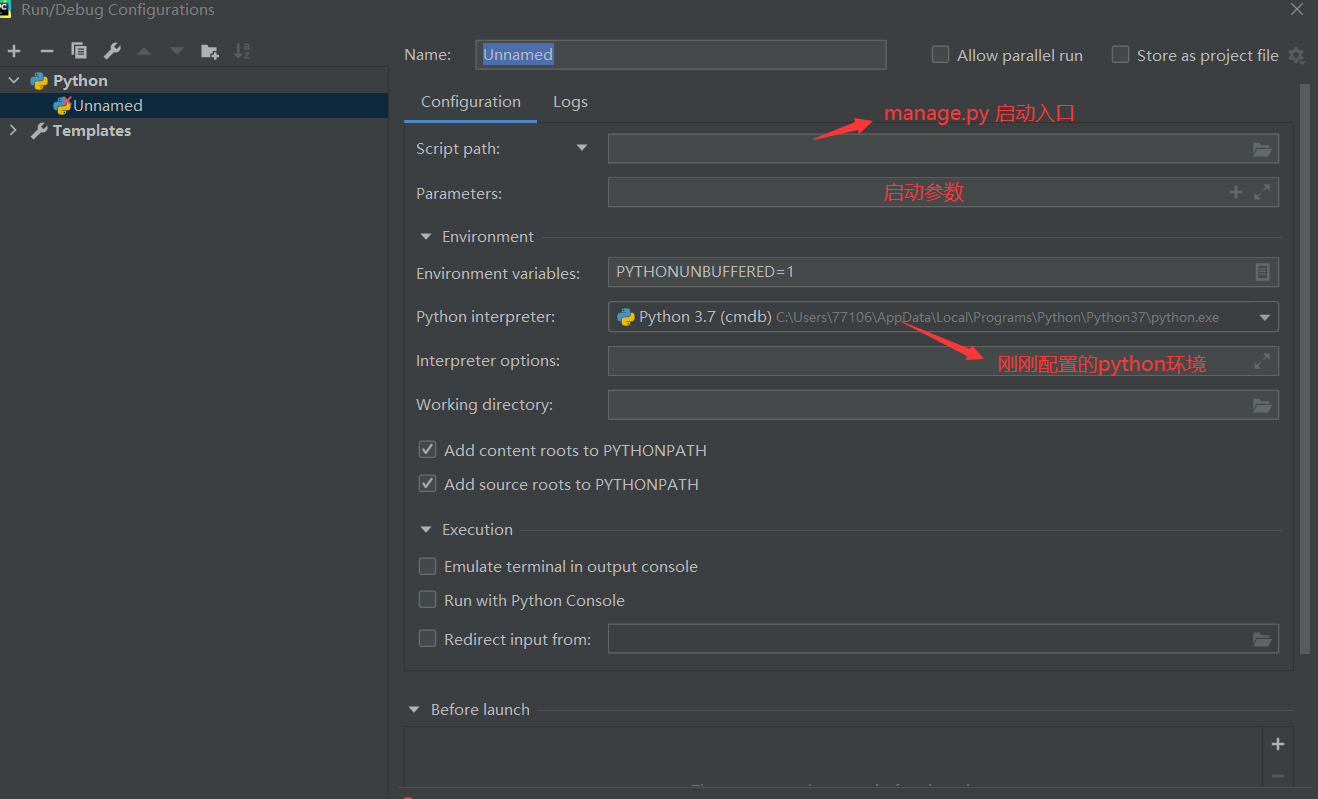This screenshot has height=799, width=1318.
Task: Enable Store as project file
Action: 1120,55
